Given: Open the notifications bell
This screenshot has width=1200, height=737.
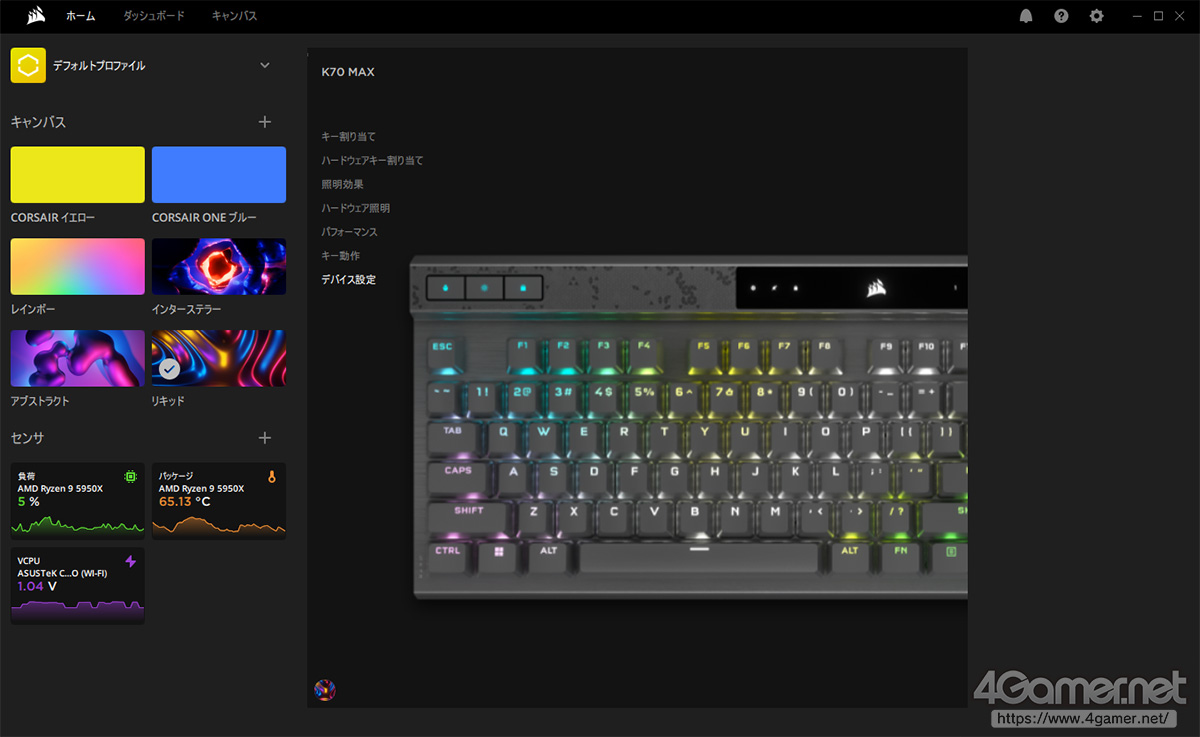Looking at the screenshot, I should tap(1025, 16).
